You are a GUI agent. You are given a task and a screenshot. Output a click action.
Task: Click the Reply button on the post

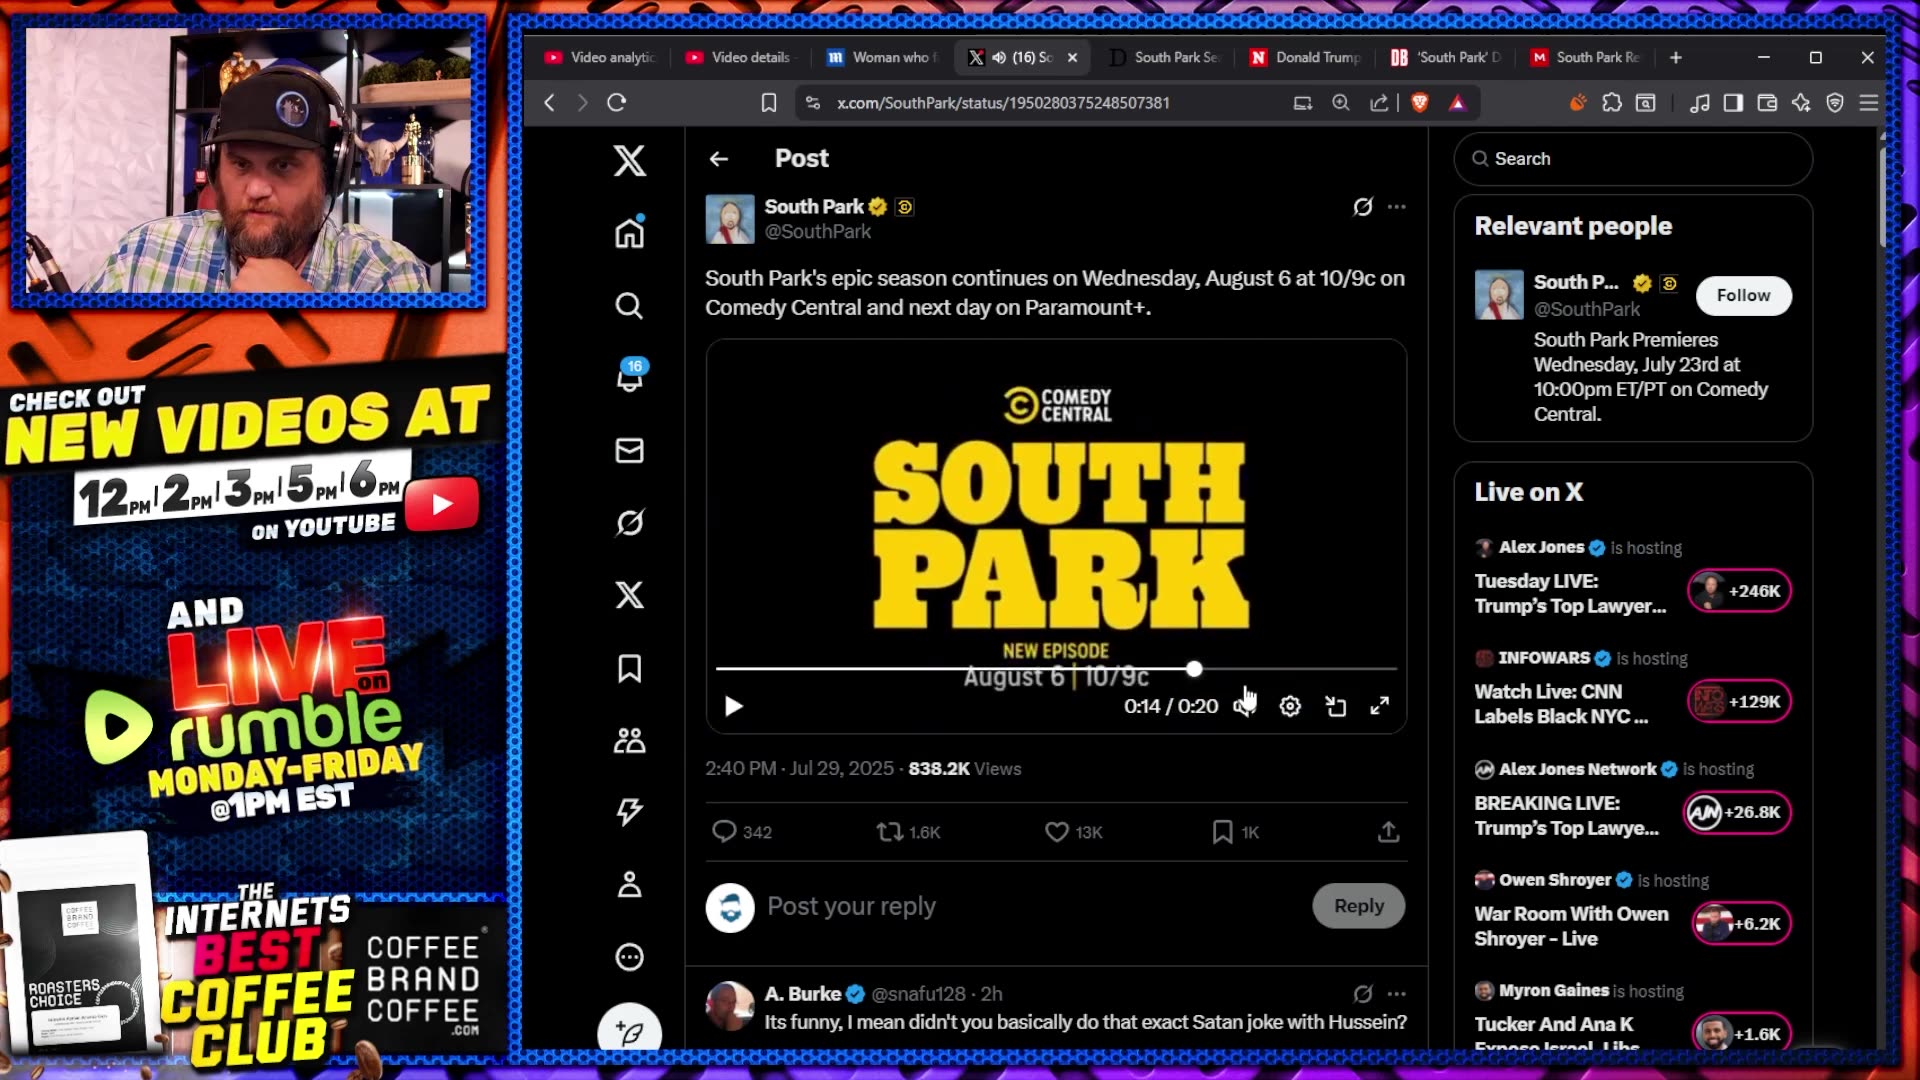click(1358, 906)
